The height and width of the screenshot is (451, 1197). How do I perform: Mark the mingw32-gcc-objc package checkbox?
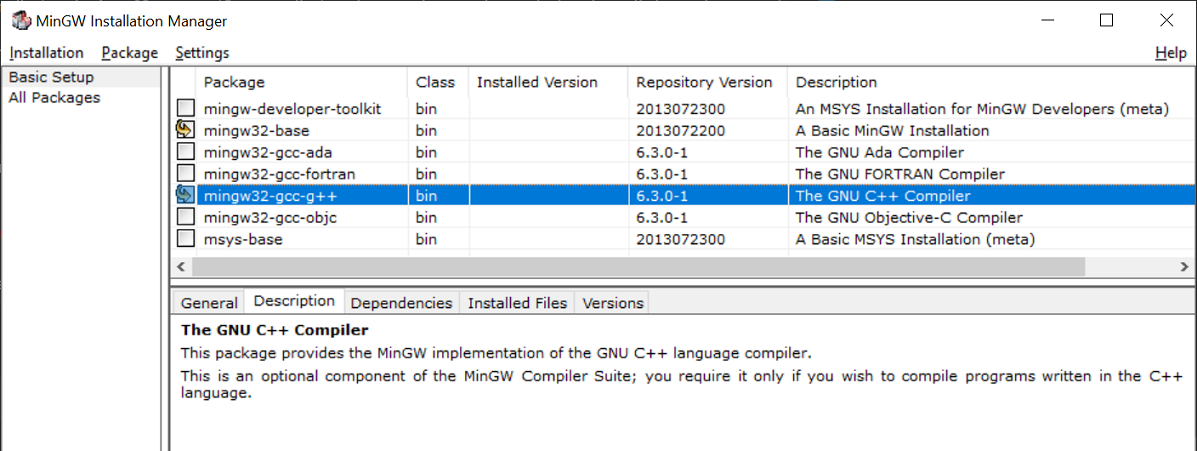click(x=186, y=217)
